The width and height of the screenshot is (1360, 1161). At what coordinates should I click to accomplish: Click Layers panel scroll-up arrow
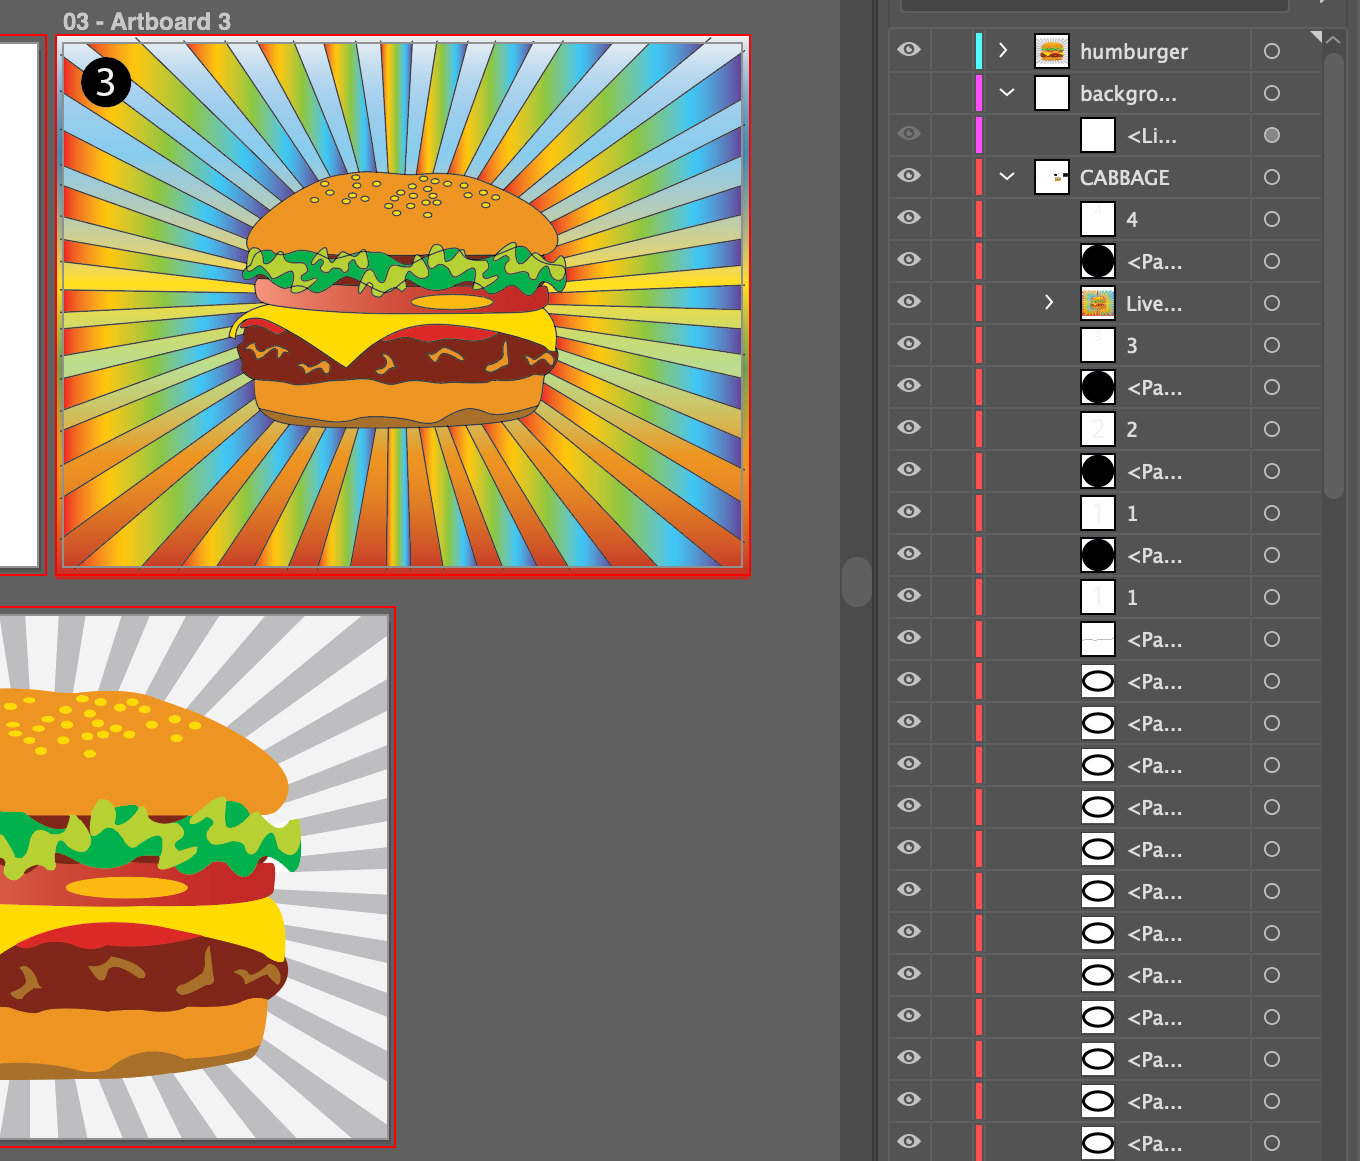pos(1333,40)
